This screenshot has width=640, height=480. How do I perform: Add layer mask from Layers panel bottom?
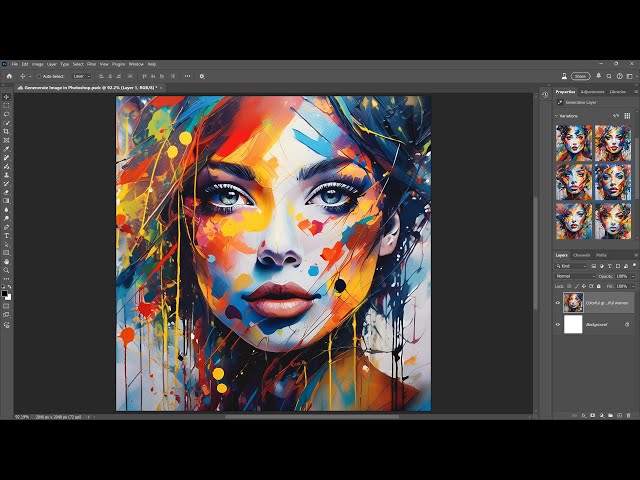coord(592,416)
